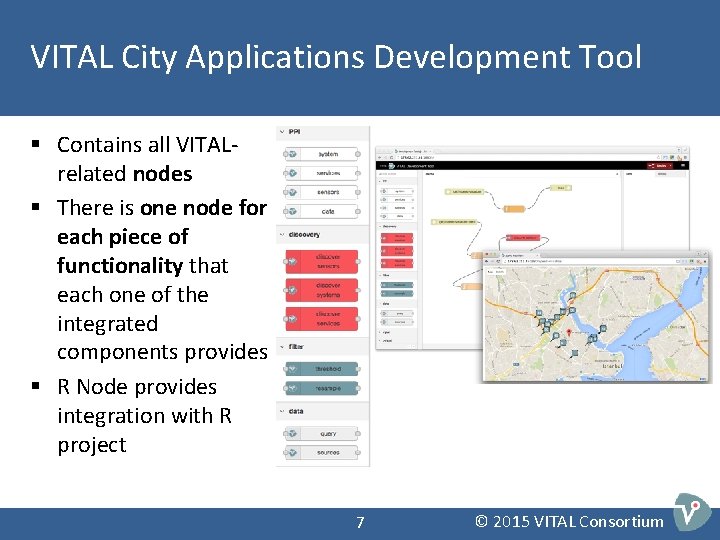Select the system node in PPI palette
The image size is (720, 540).
[321, 154]
